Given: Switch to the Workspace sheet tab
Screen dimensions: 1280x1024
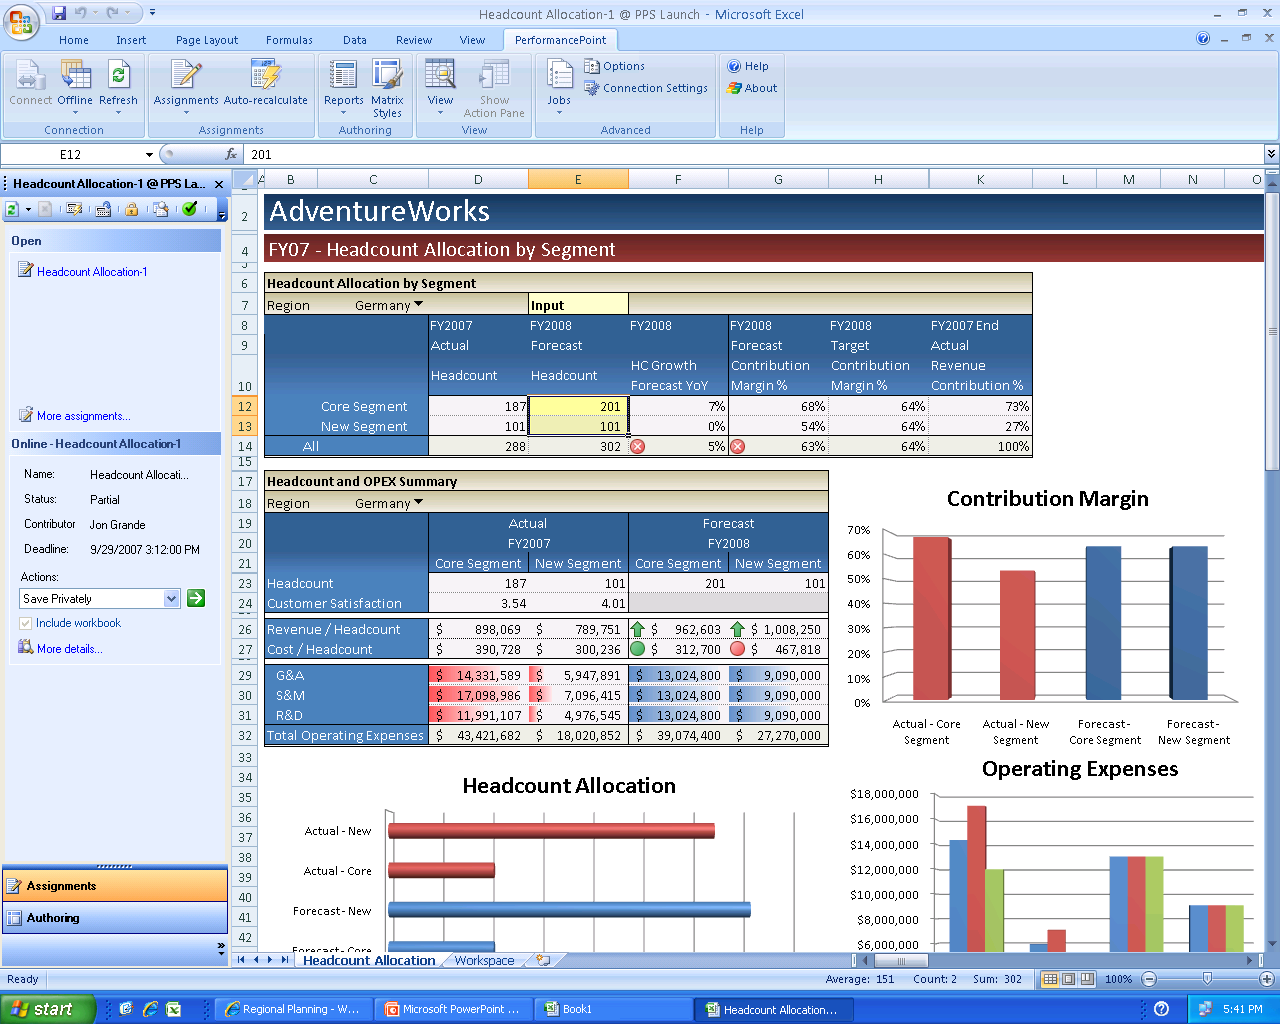Looking at the screenshot, I should pyautogui.click(x=484, y=960).
